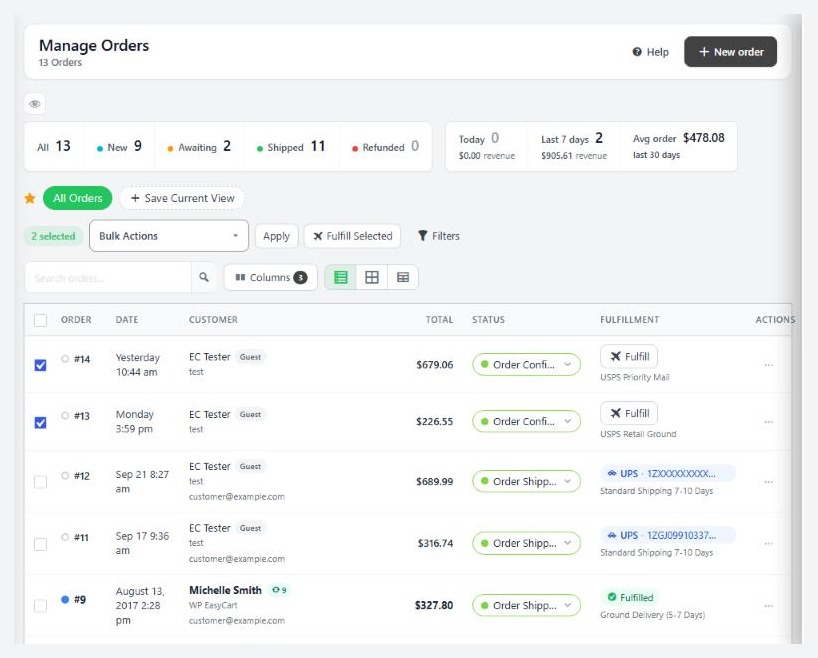Open status dropdown for order #14
This screenshot has width=818, height=658.
526,364
